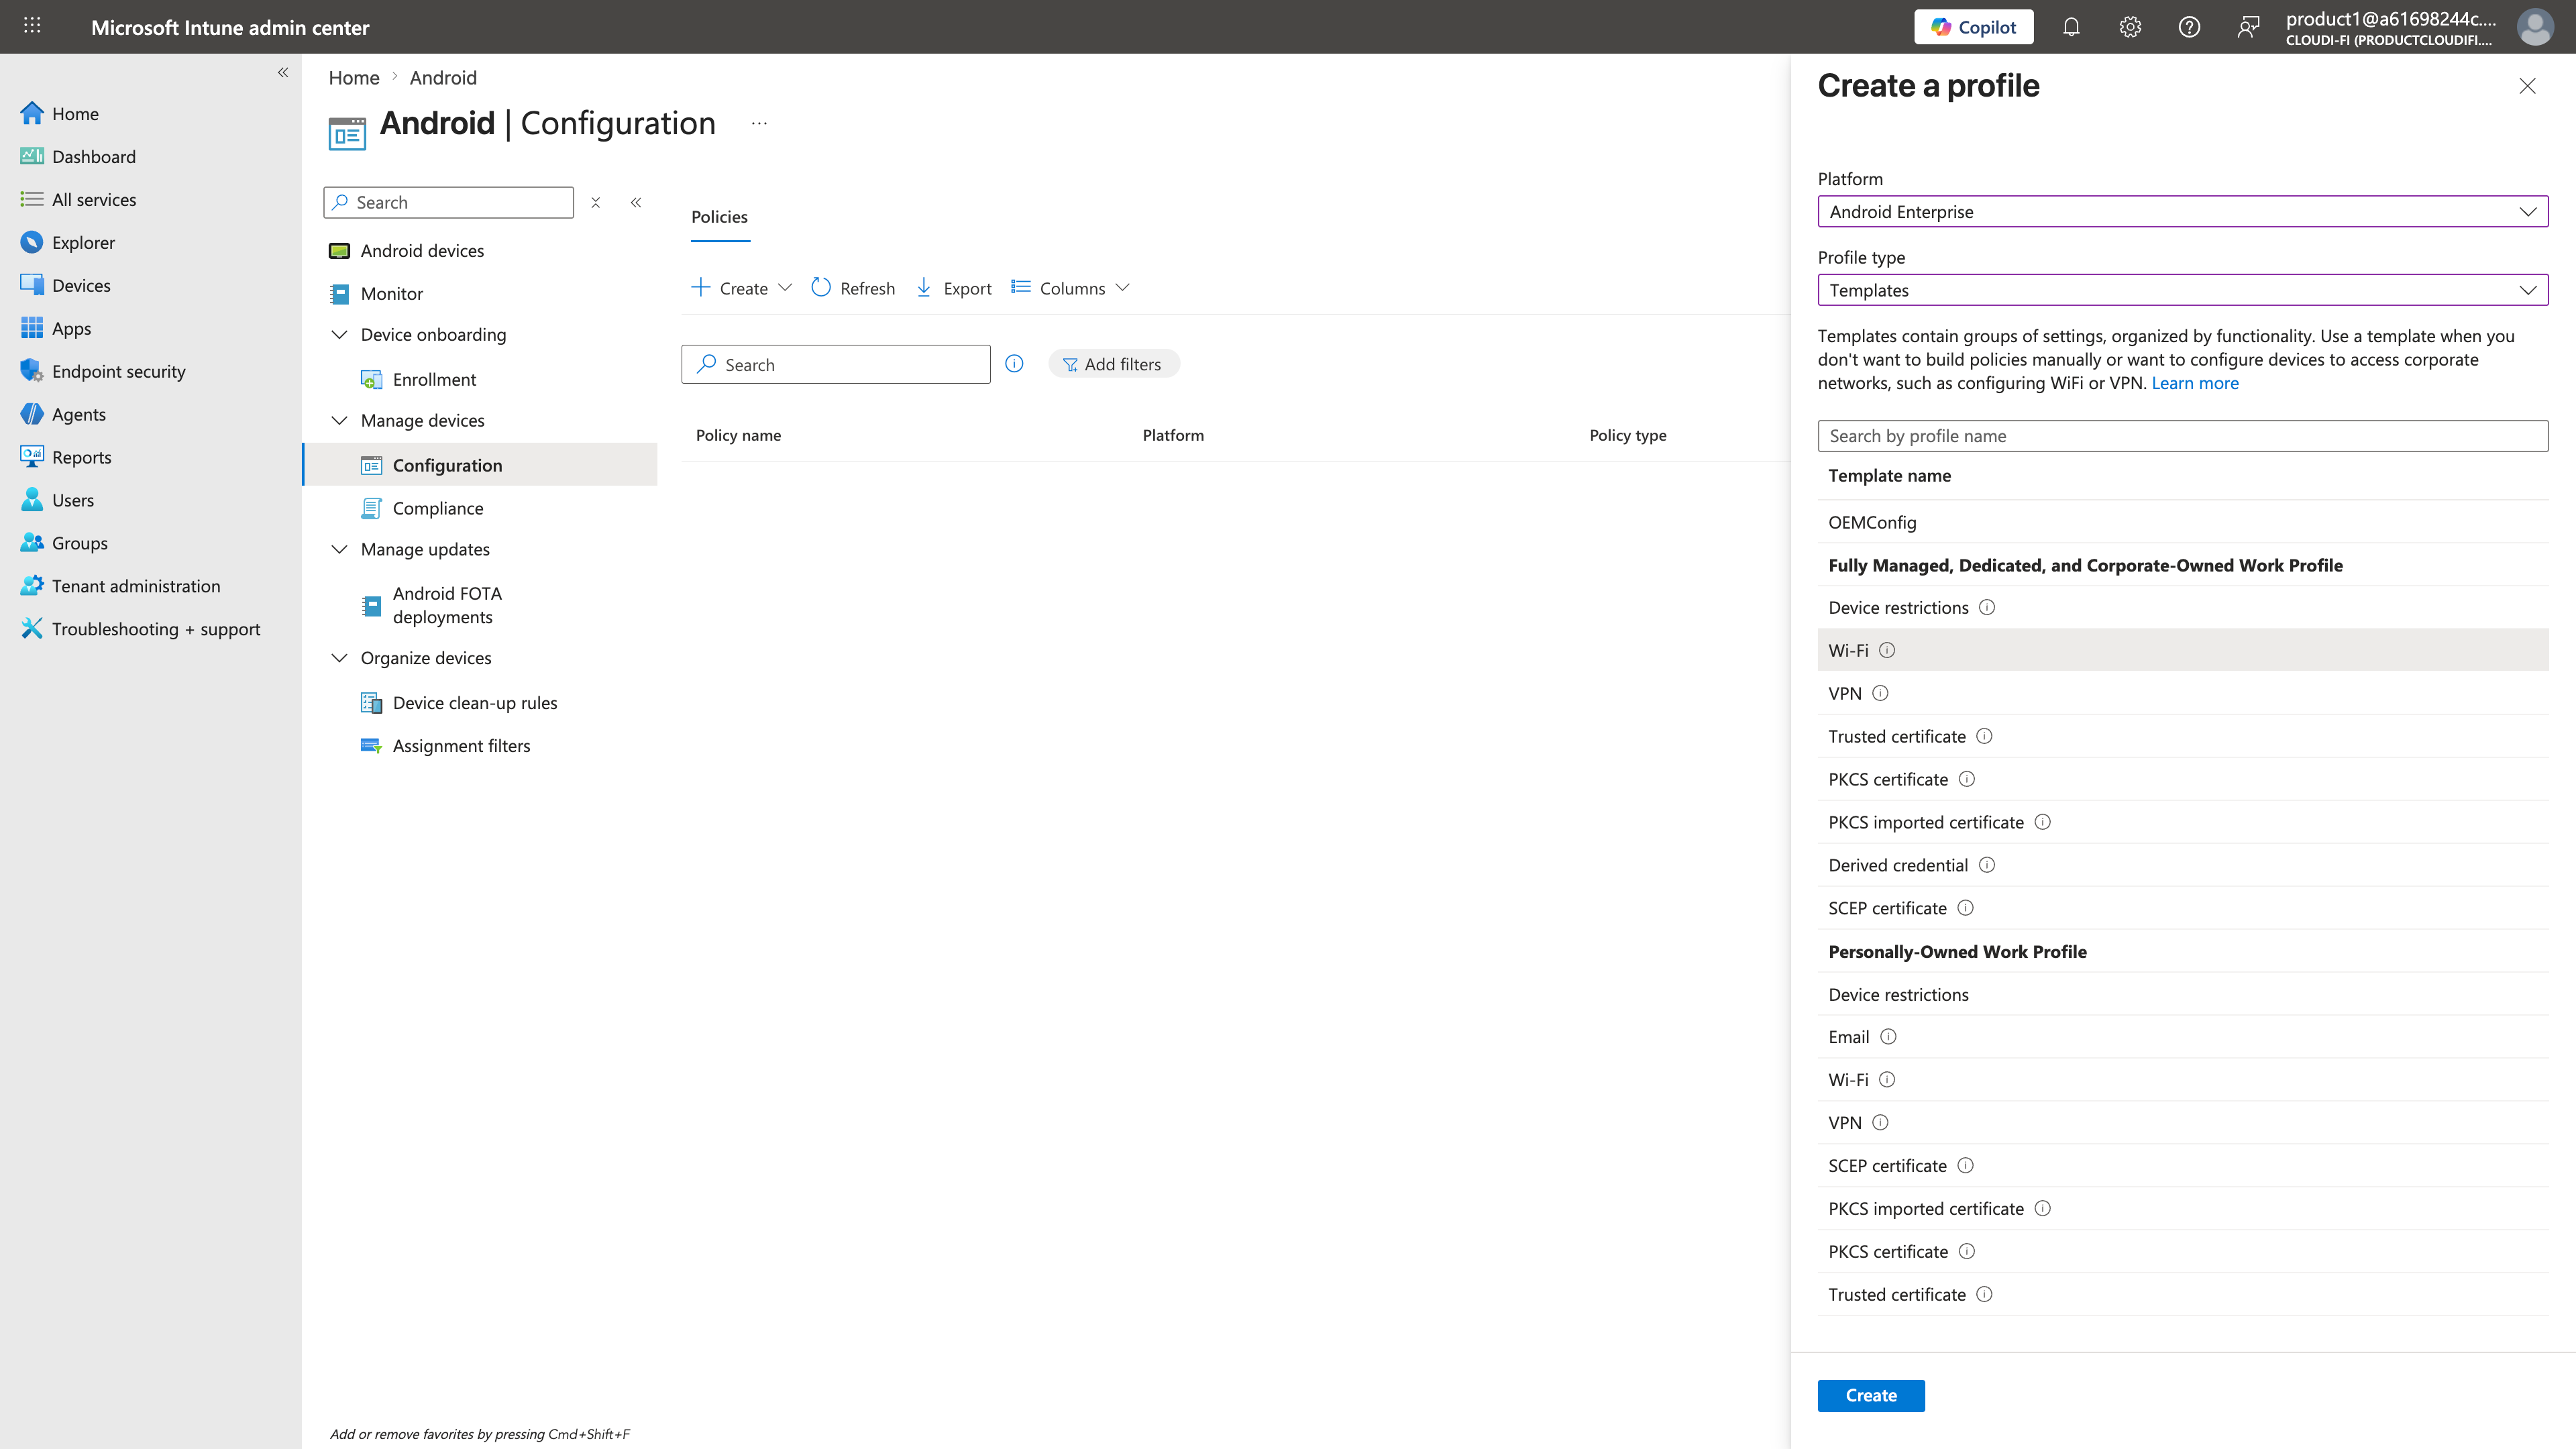Image resolution: width=2576 pixels, height=1449 pixels.
Task: Close the Create a profile panel
Action: (2528, 87)
